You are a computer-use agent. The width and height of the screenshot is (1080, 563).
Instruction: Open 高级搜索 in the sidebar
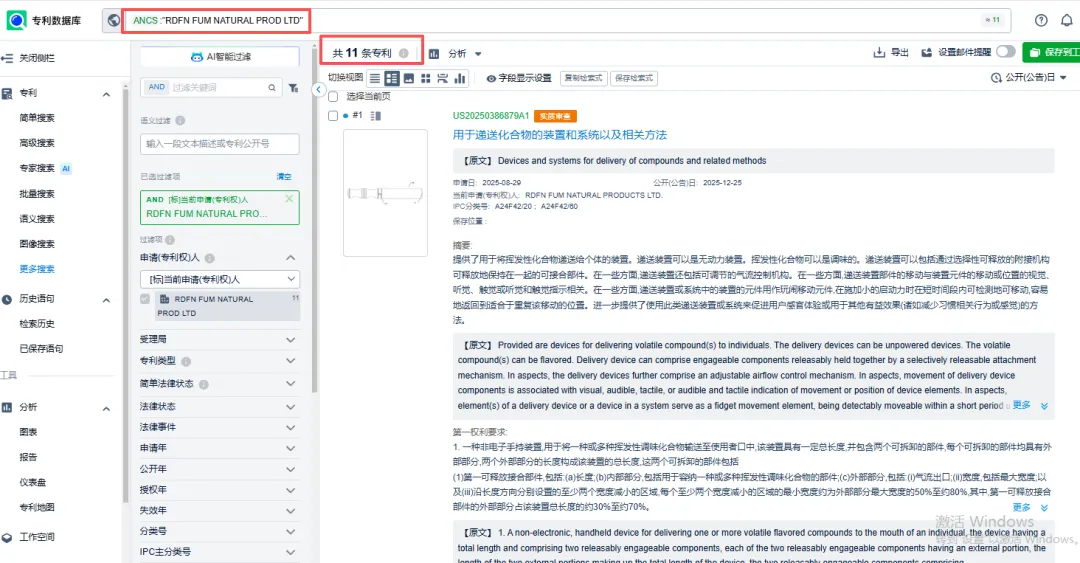point(37,143)
